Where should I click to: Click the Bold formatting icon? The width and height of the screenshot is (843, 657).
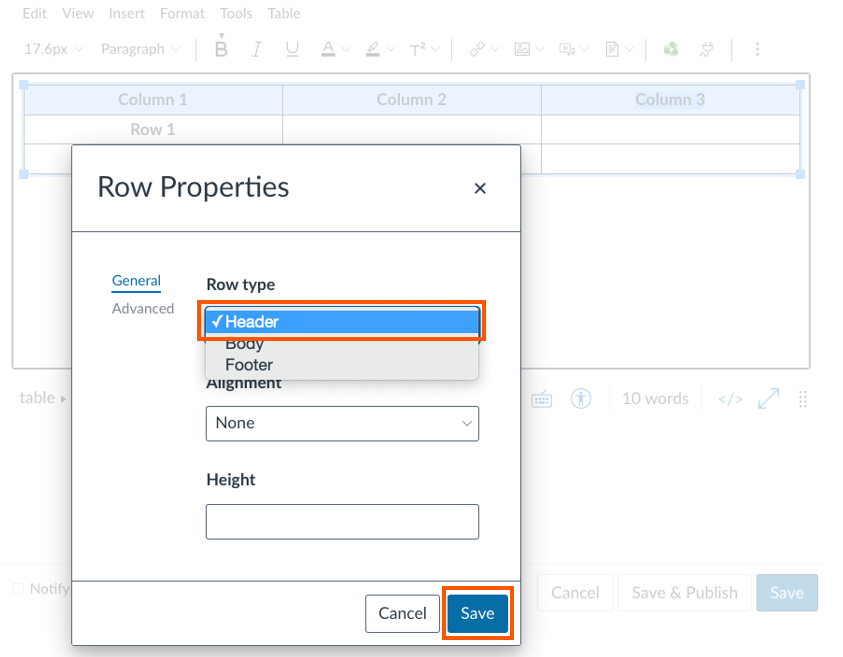[x=221, y=49]
